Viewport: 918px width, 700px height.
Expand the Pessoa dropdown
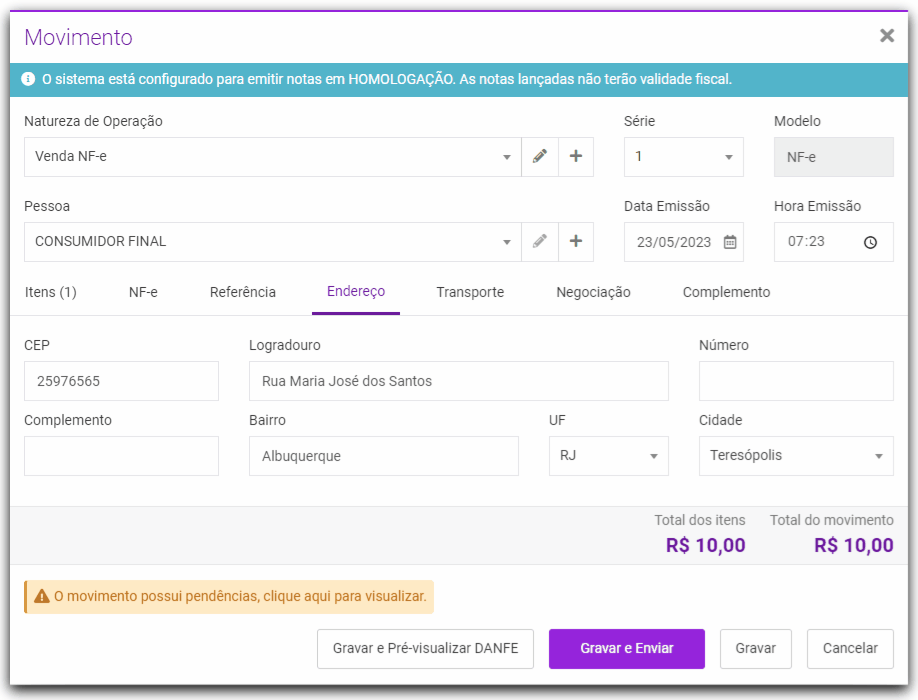point(507,242)
